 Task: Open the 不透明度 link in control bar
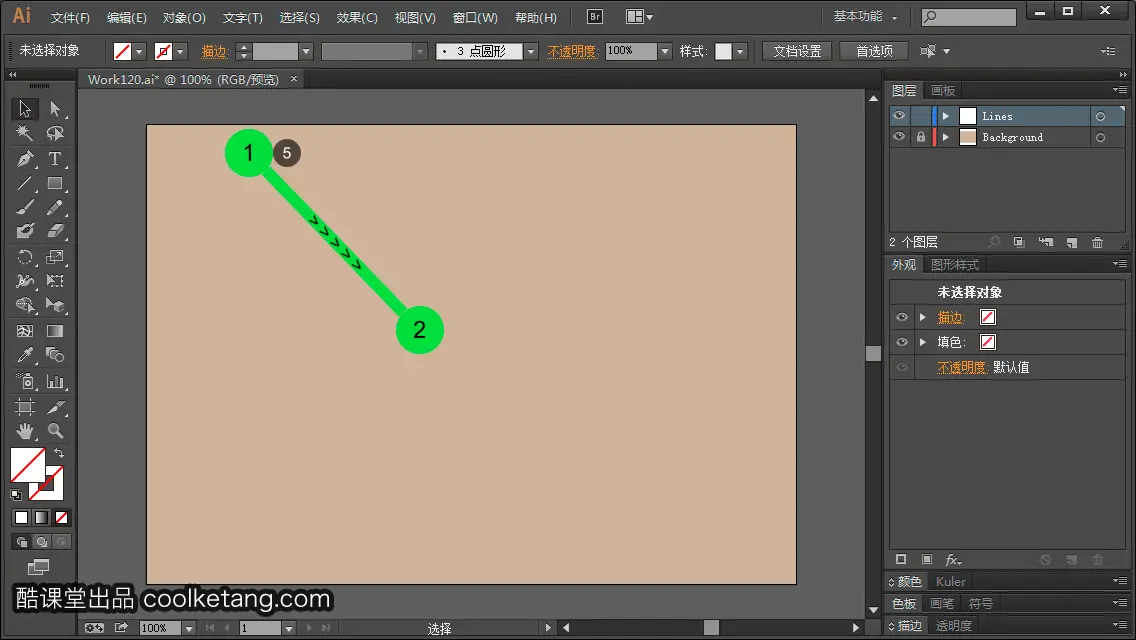pos(572,51)
